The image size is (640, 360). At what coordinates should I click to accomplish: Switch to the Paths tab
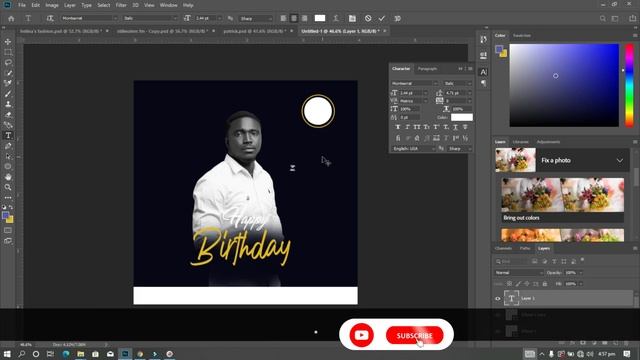525,248
